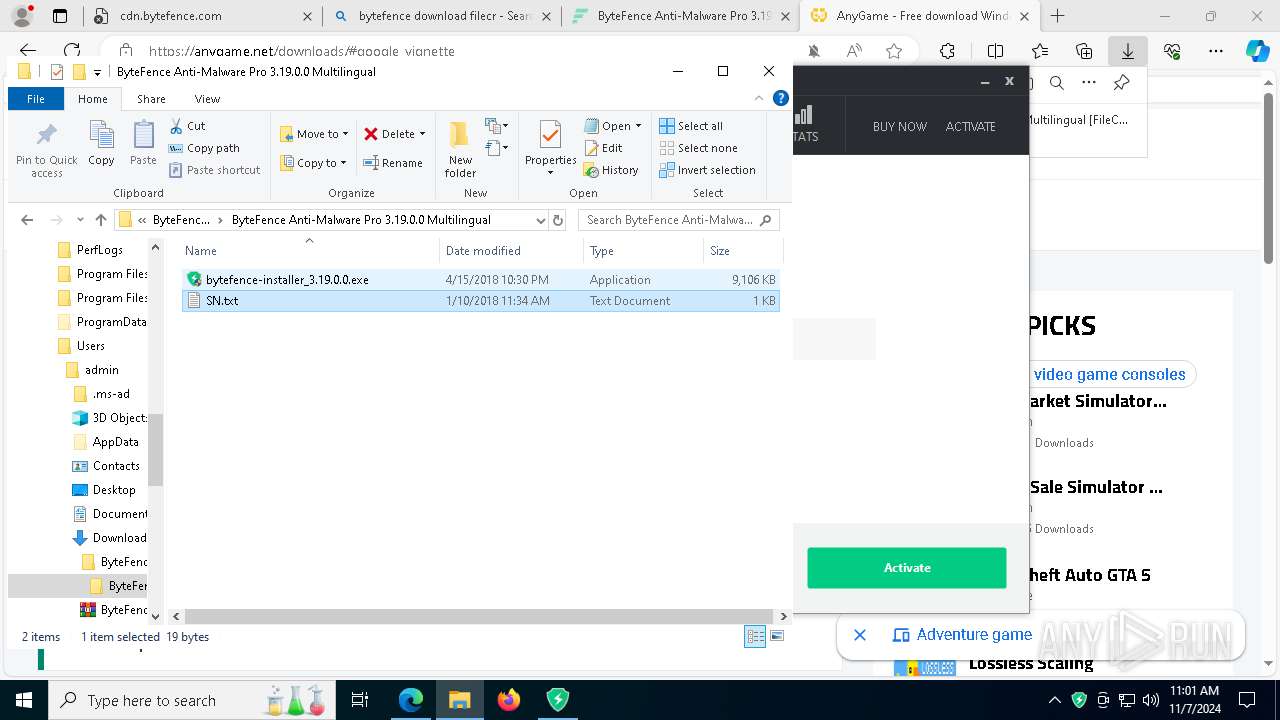Viewport: 1280px width, 720px height.
Task: Sort by Date modified column
Action: 510,251
